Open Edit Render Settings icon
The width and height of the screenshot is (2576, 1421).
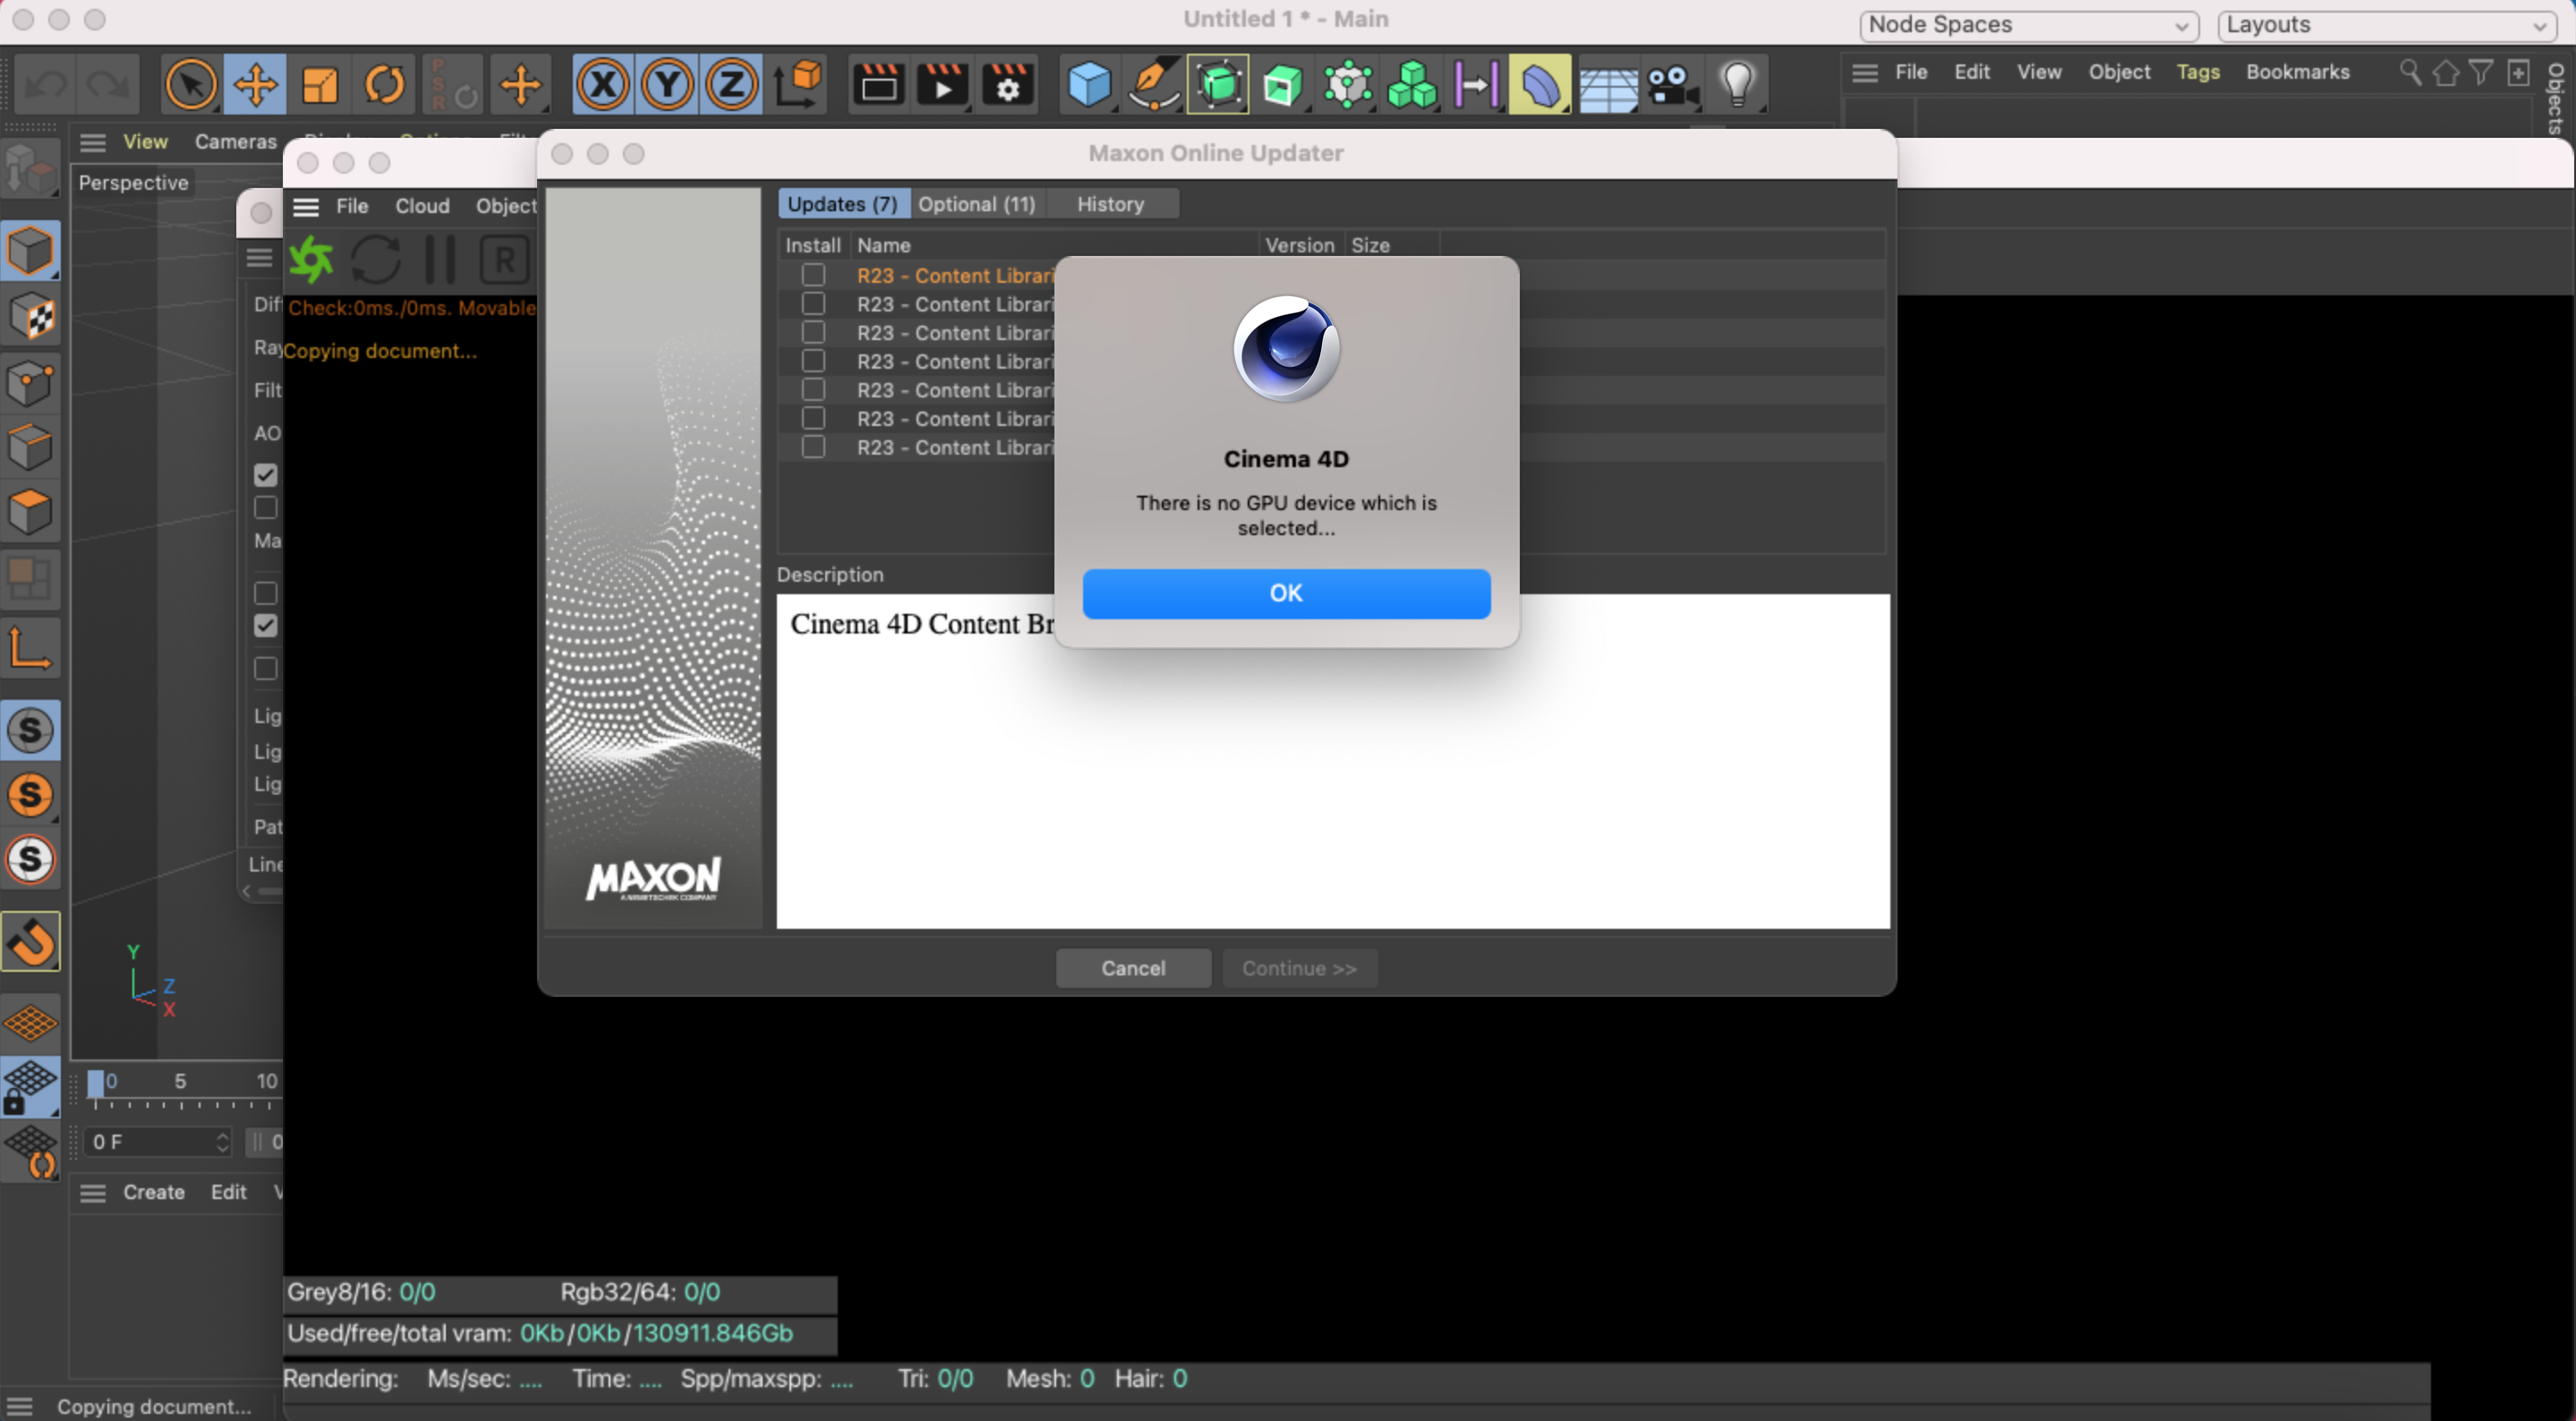[x=1007, y=85]
